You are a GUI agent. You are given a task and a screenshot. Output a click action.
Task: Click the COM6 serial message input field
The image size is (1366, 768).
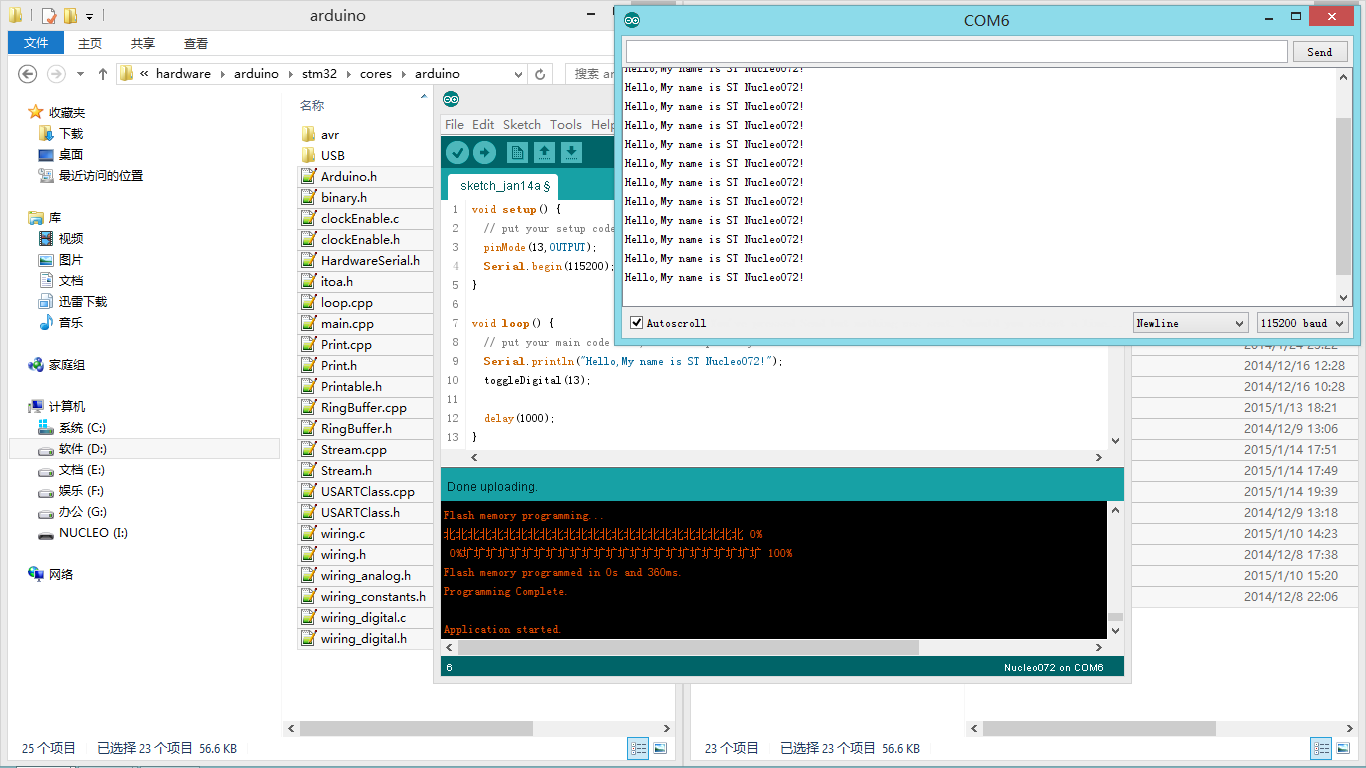[x=956, y=52]
